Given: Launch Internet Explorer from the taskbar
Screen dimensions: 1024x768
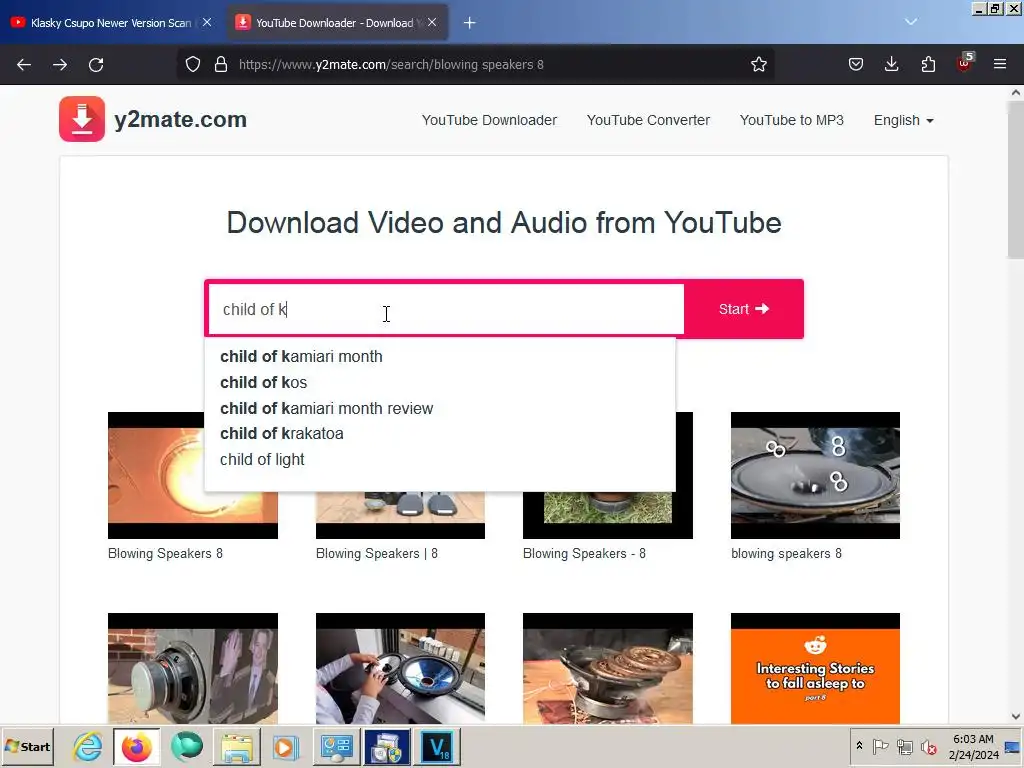Looking at the screenshot, I should [x=88, y=746].
